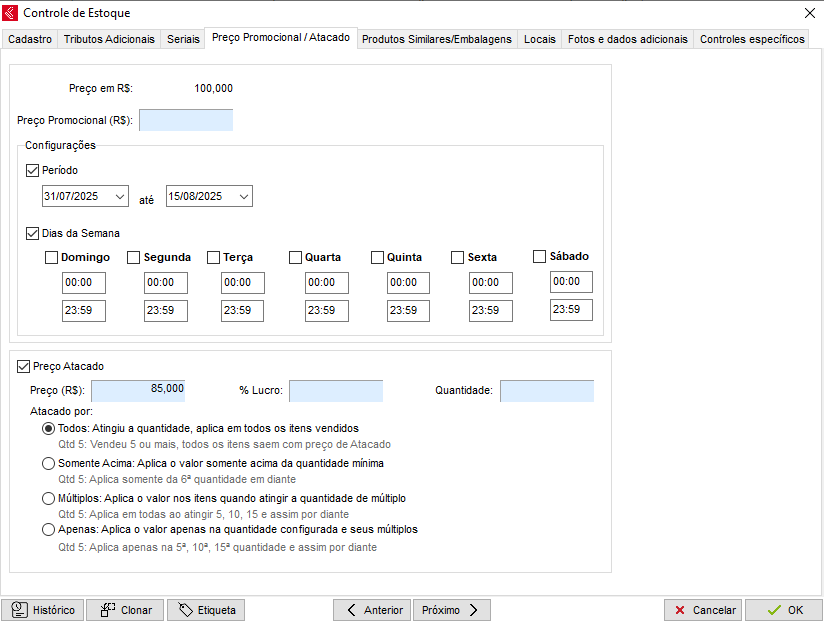824x627 pixels.
Task: Click the Controle de Estoque app icon
Action: click(x=11, y=13)
